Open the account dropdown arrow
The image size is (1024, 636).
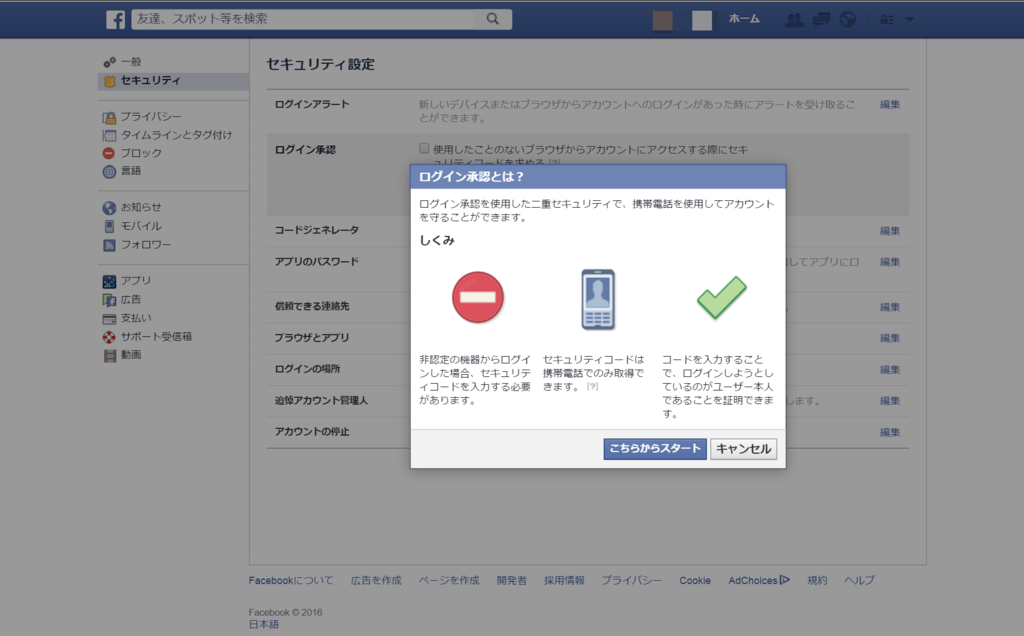(x=909, y=20)
